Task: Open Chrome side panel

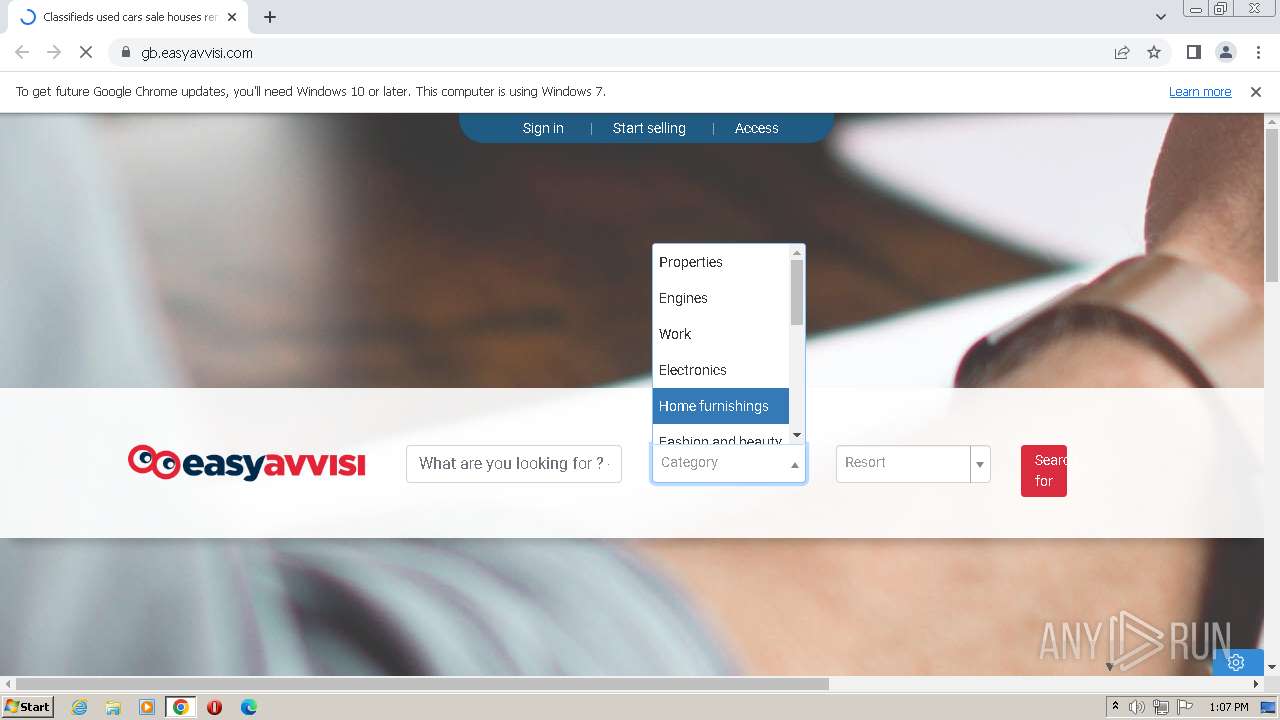Action: [x=1193, y=53]
